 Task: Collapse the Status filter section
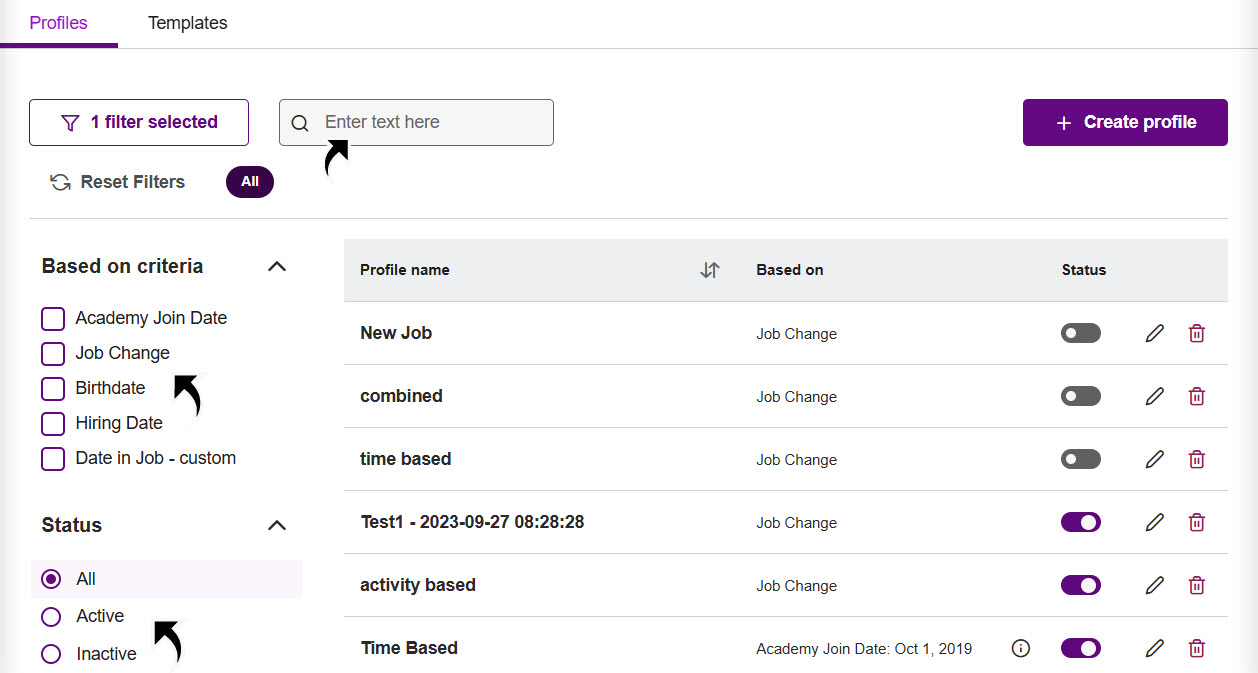[278, 525]
